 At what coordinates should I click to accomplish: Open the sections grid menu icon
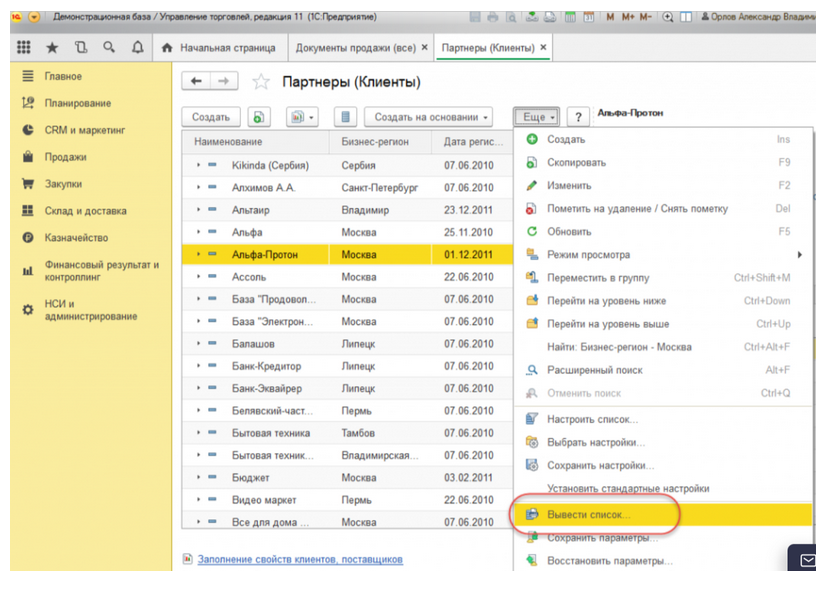click(24, 47)
